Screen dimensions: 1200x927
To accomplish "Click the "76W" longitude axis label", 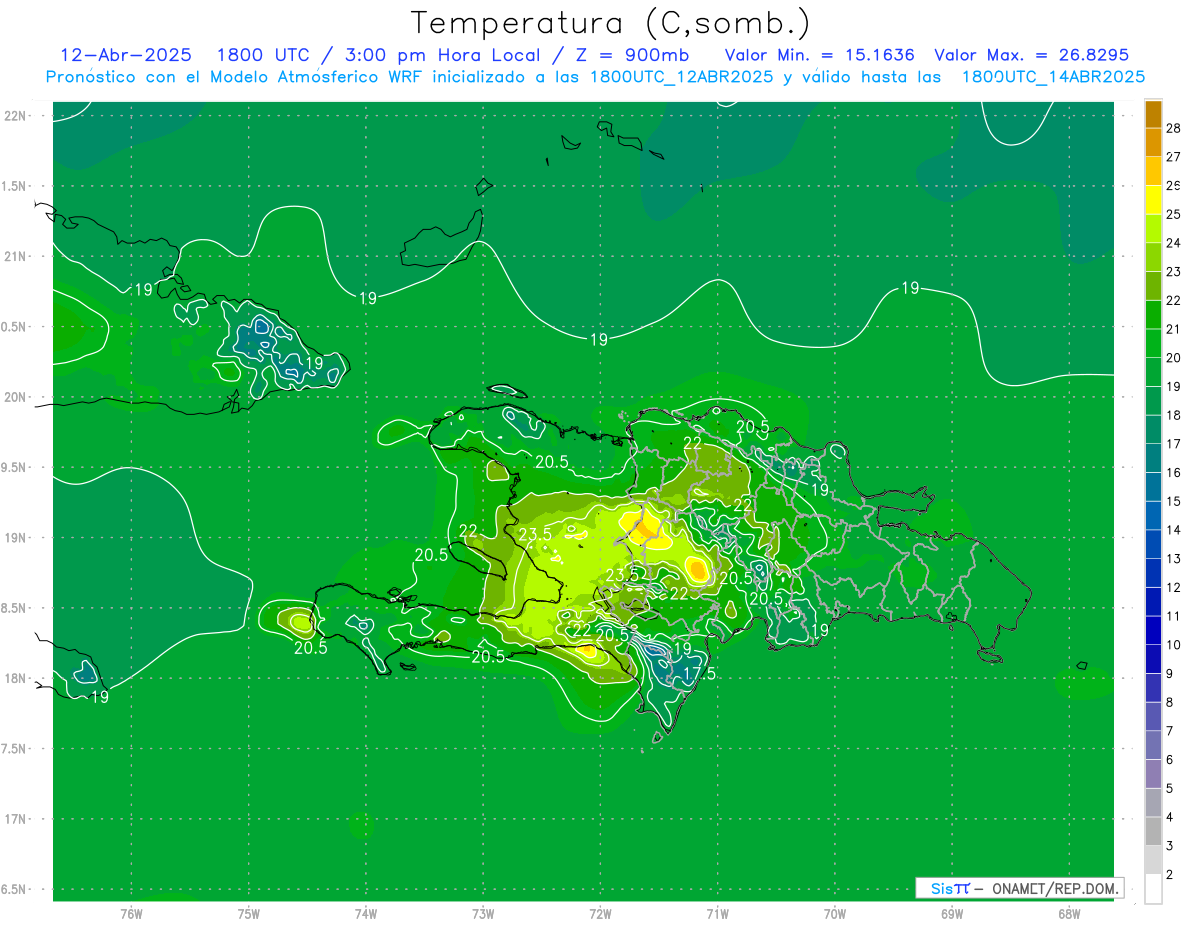I will (x=131, y=914).
